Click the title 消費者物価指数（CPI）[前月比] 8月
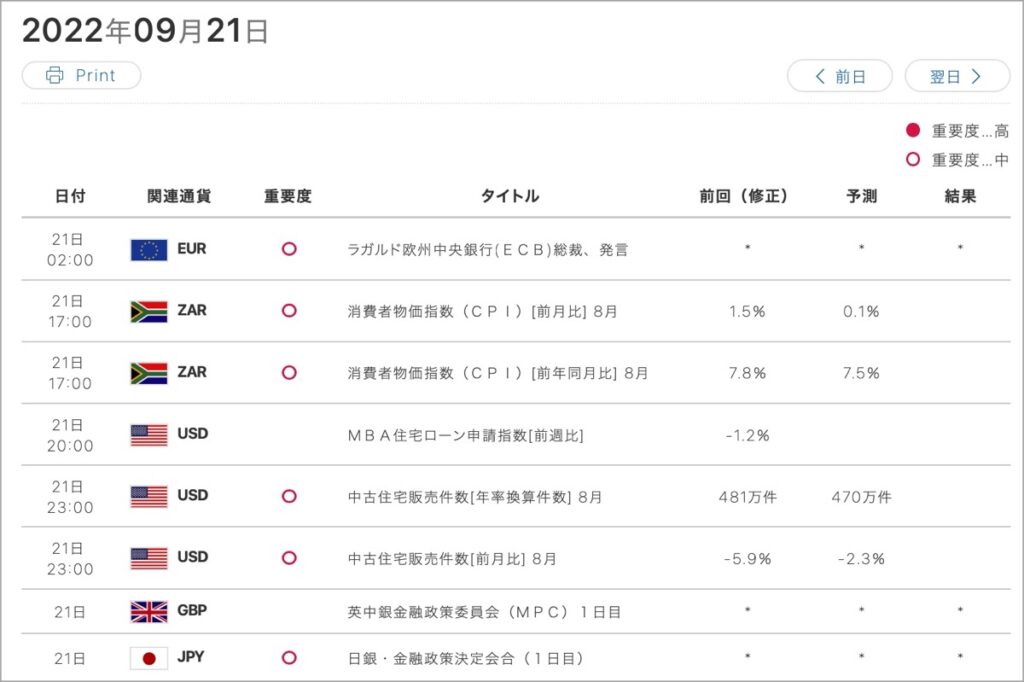The width and height of the screenshot is (1024, 682). [x=483, y=312]
